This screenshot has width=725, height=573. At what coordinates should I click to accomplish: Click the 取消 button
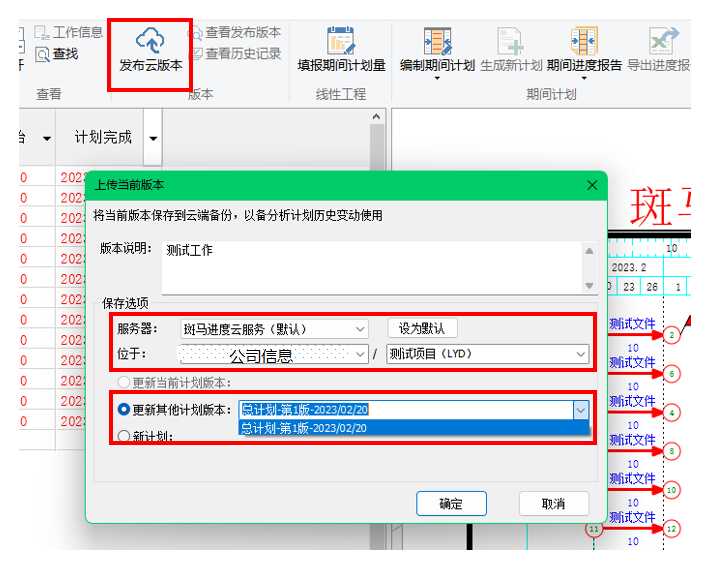[x=553, y=503]
